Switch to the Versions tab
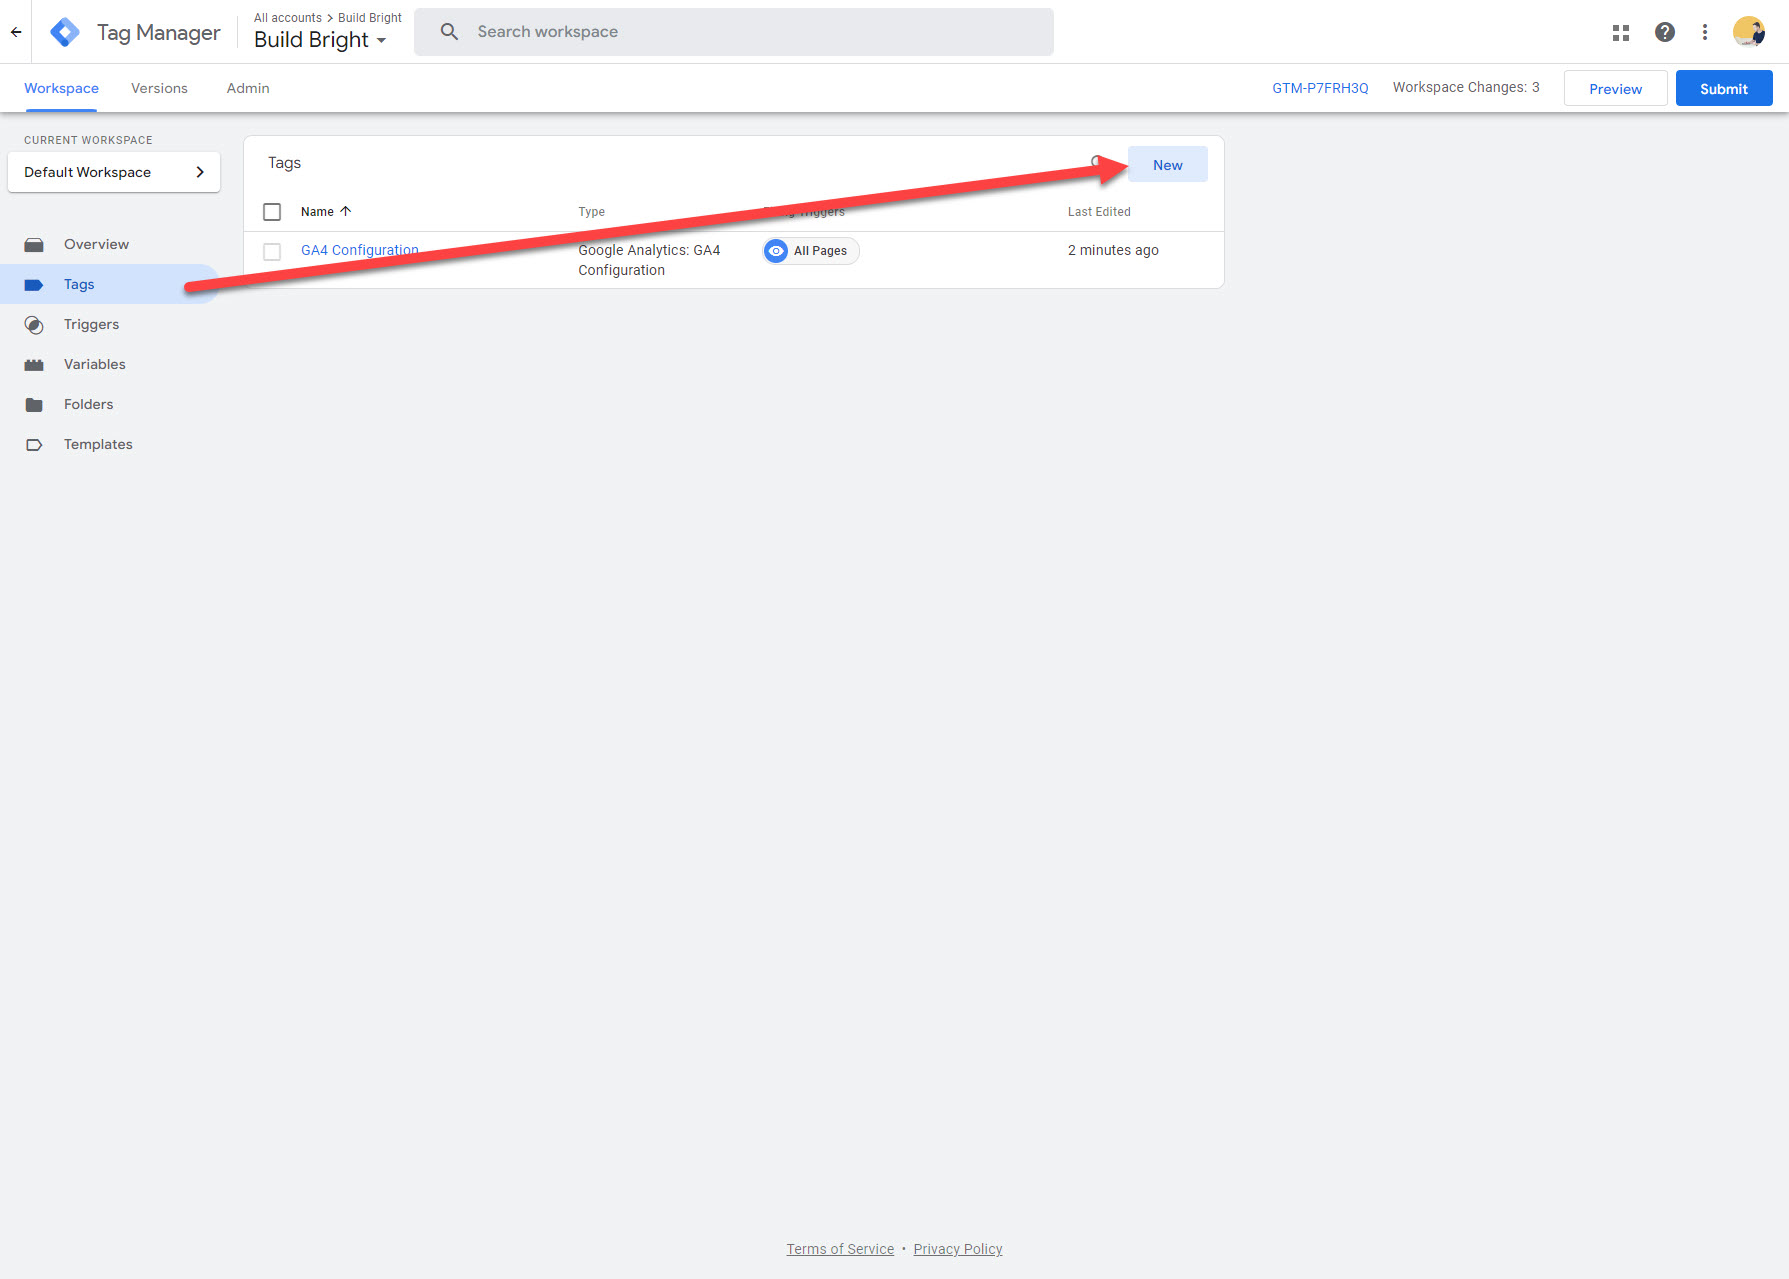 point(159,88)
